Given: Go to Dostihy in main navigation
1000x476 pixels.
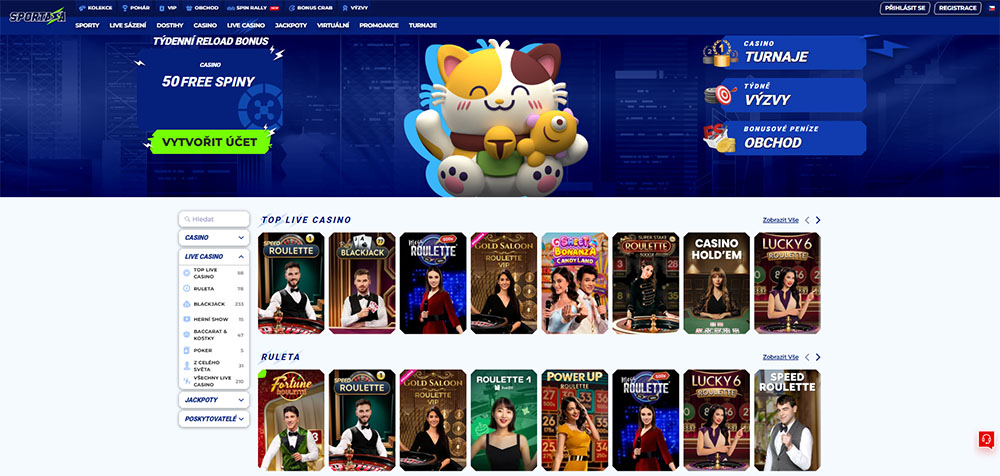Looking at the screenshot, I should (x=170, y=26).
